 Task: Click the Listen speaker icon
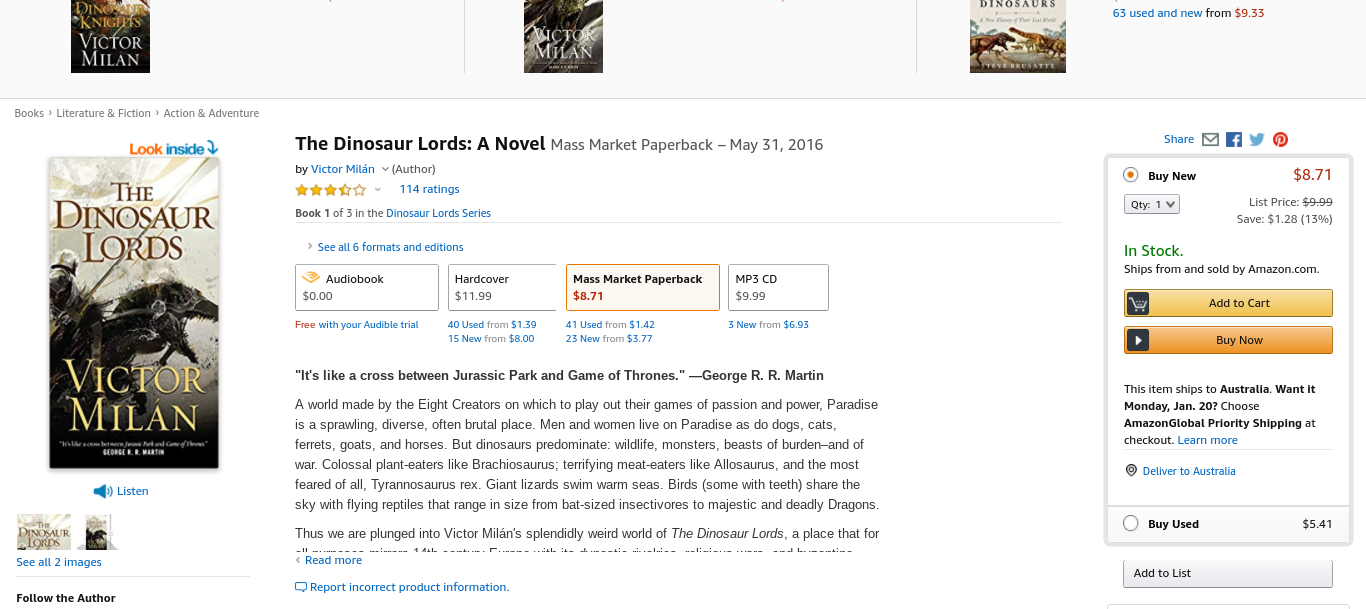[103, 491]
